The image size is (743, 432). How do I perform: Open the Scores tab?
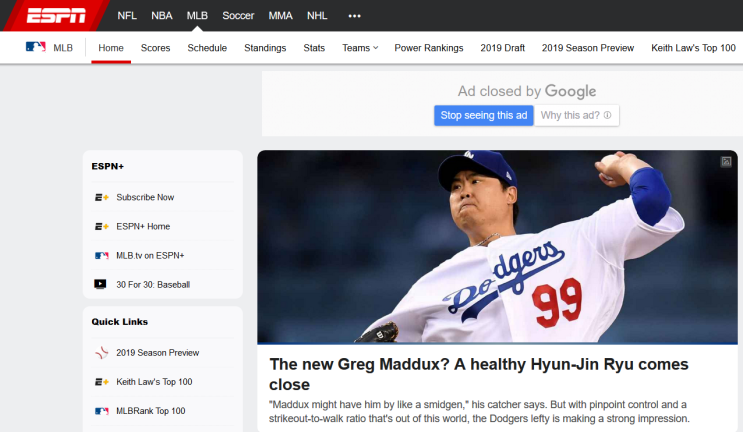155,48
